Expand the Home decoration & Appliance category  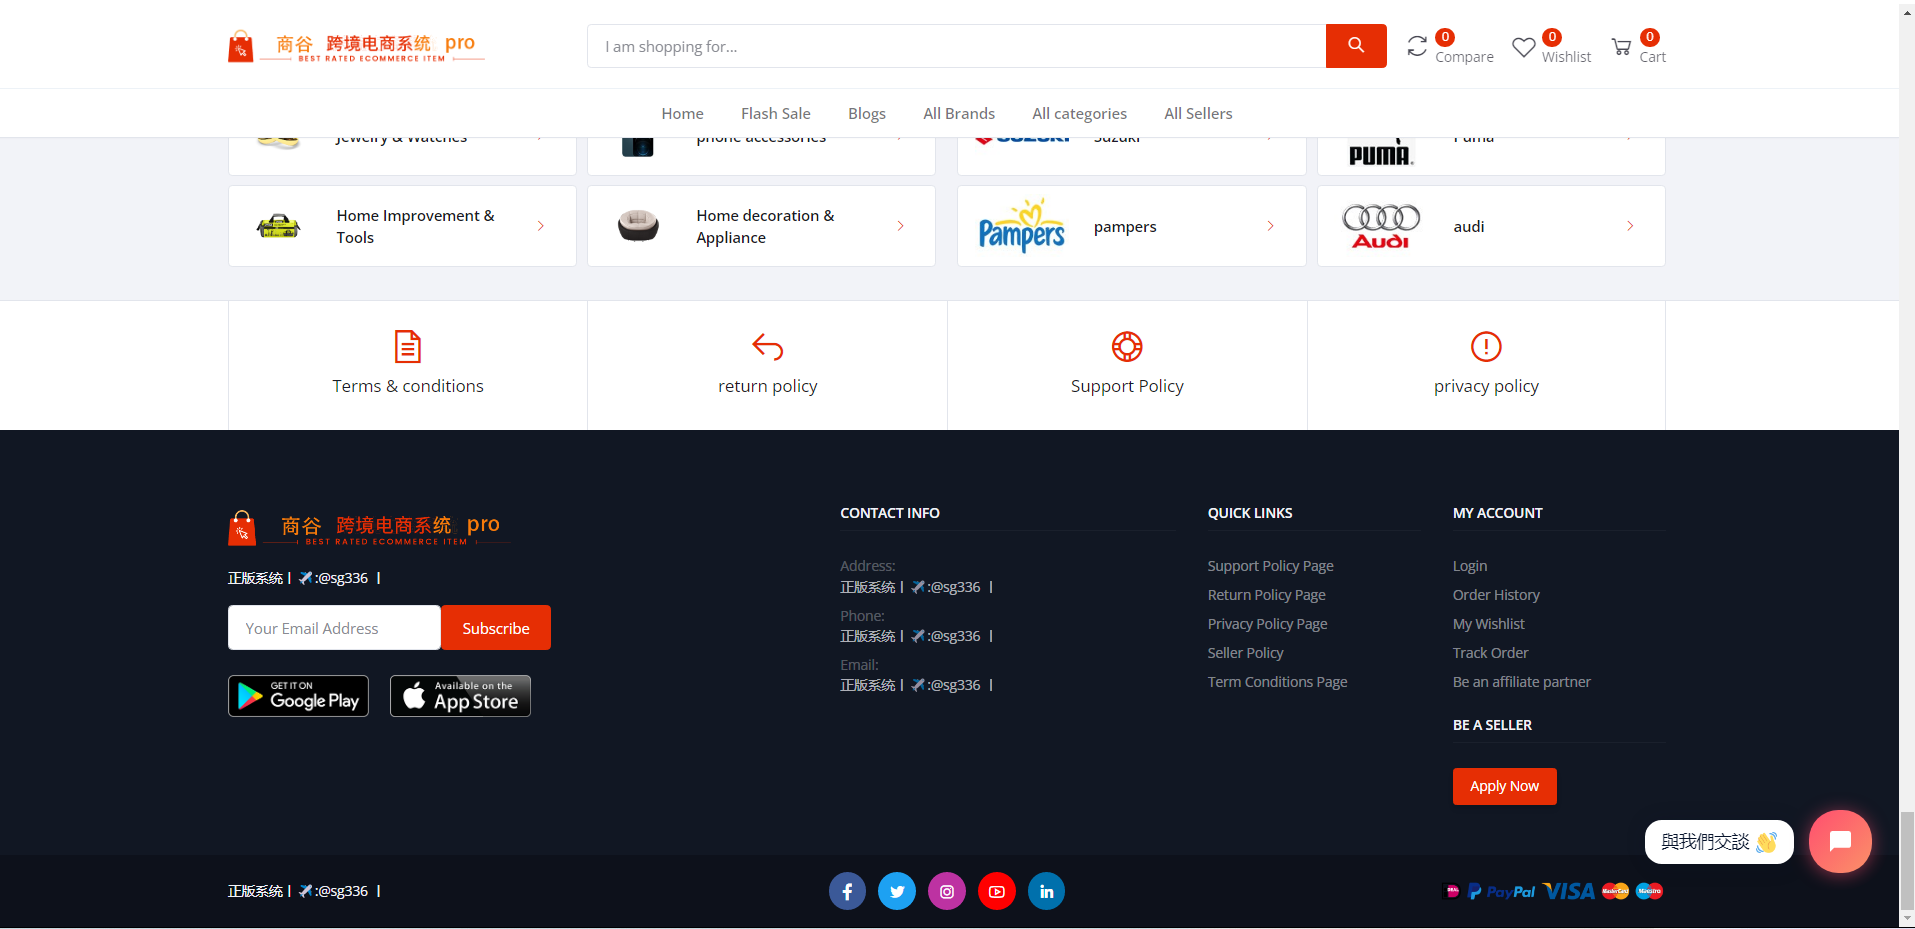761,225
